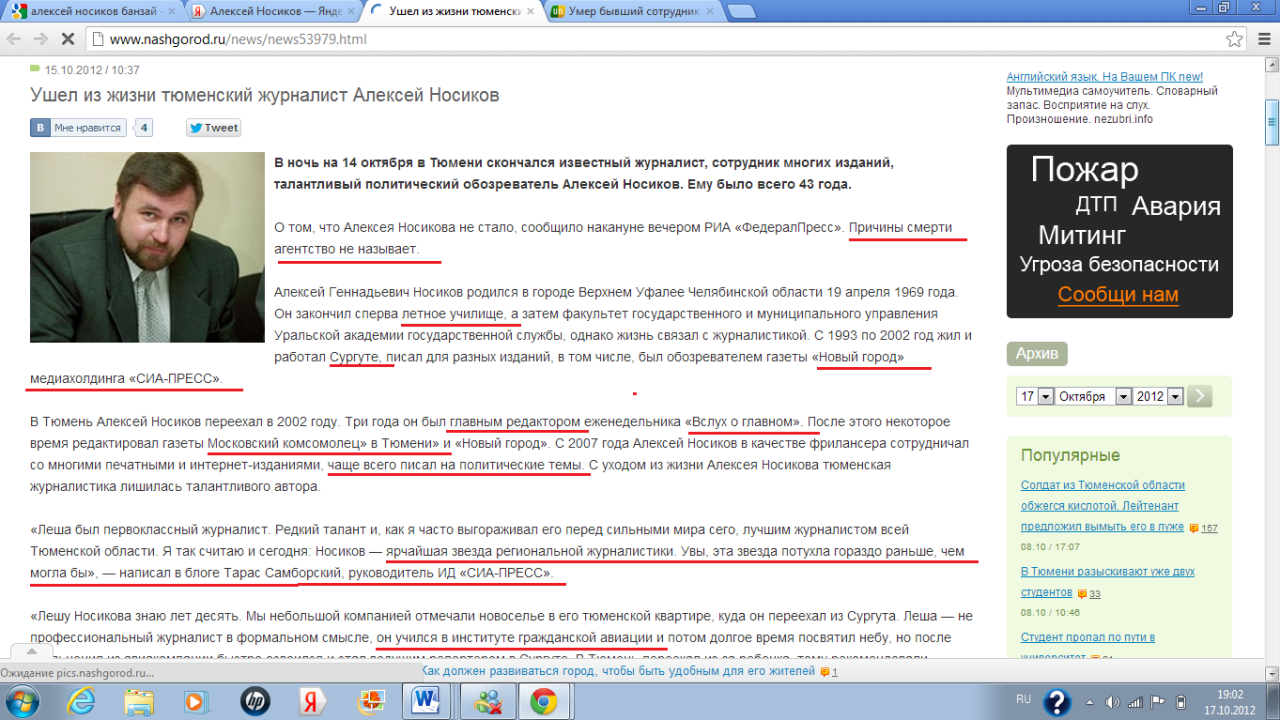The width and height of the screenshot is (1280, 720).
Task: Open 'Как должен развиваться город' link at bottom
Action: (619, 672)
